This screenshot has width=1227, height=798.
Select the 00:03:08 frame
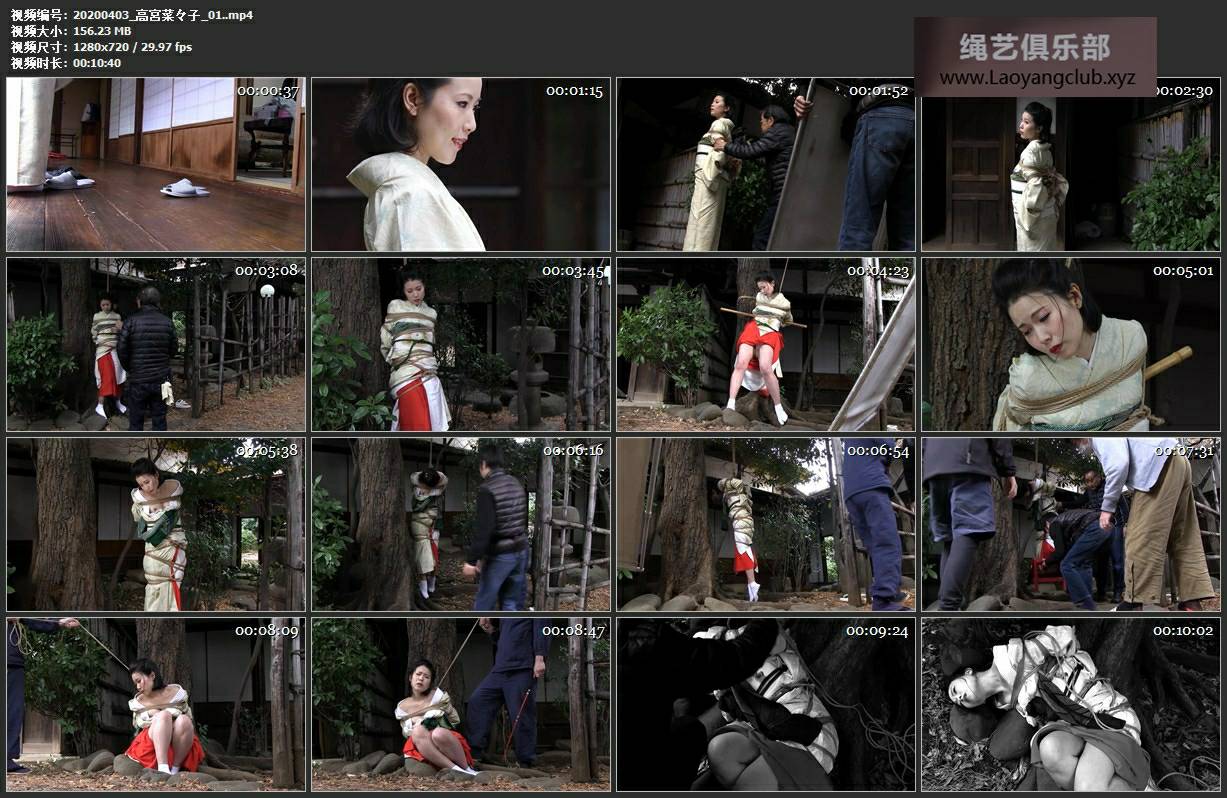[x=156, y=344]
